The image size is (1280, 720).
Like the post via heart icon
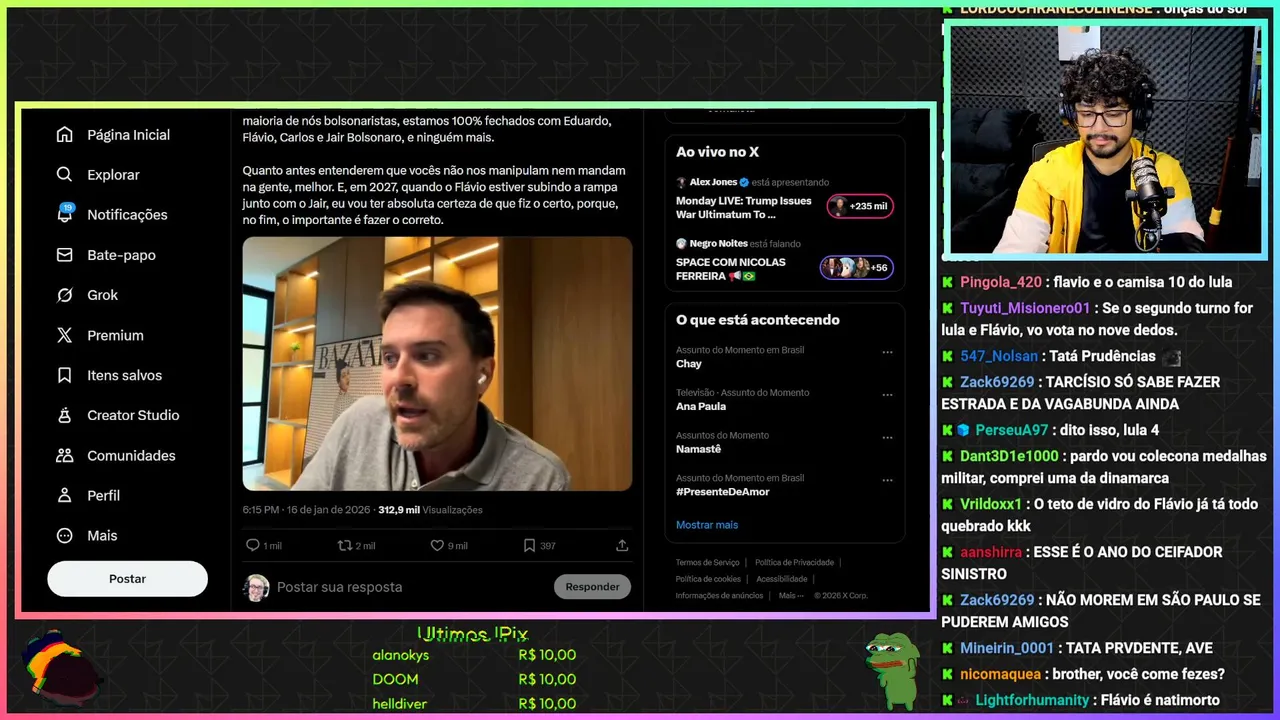coord(437,545)
